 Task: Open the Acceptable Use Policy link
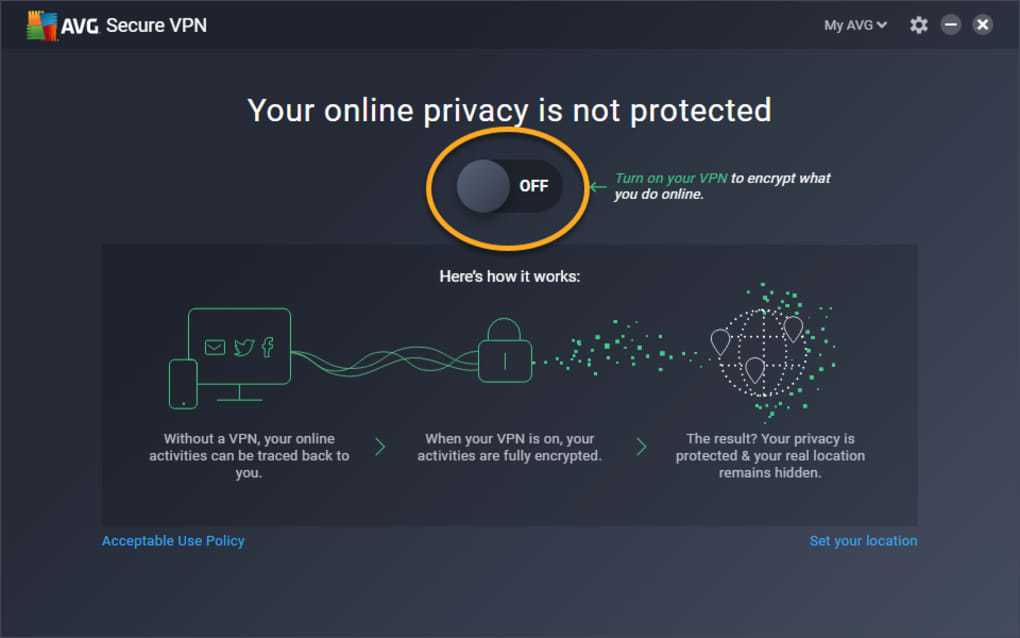tap(173, 541)
